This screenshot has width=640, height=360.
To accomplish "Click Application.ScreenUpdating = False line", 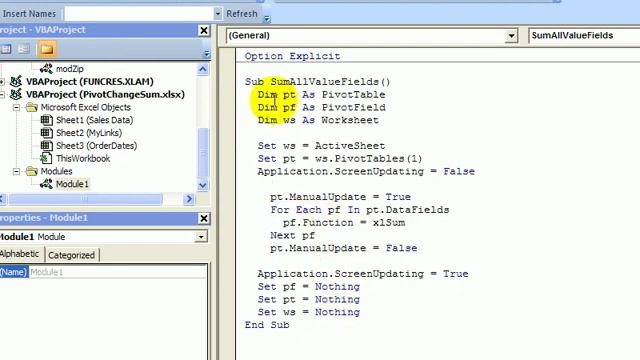I will point(366,171).
